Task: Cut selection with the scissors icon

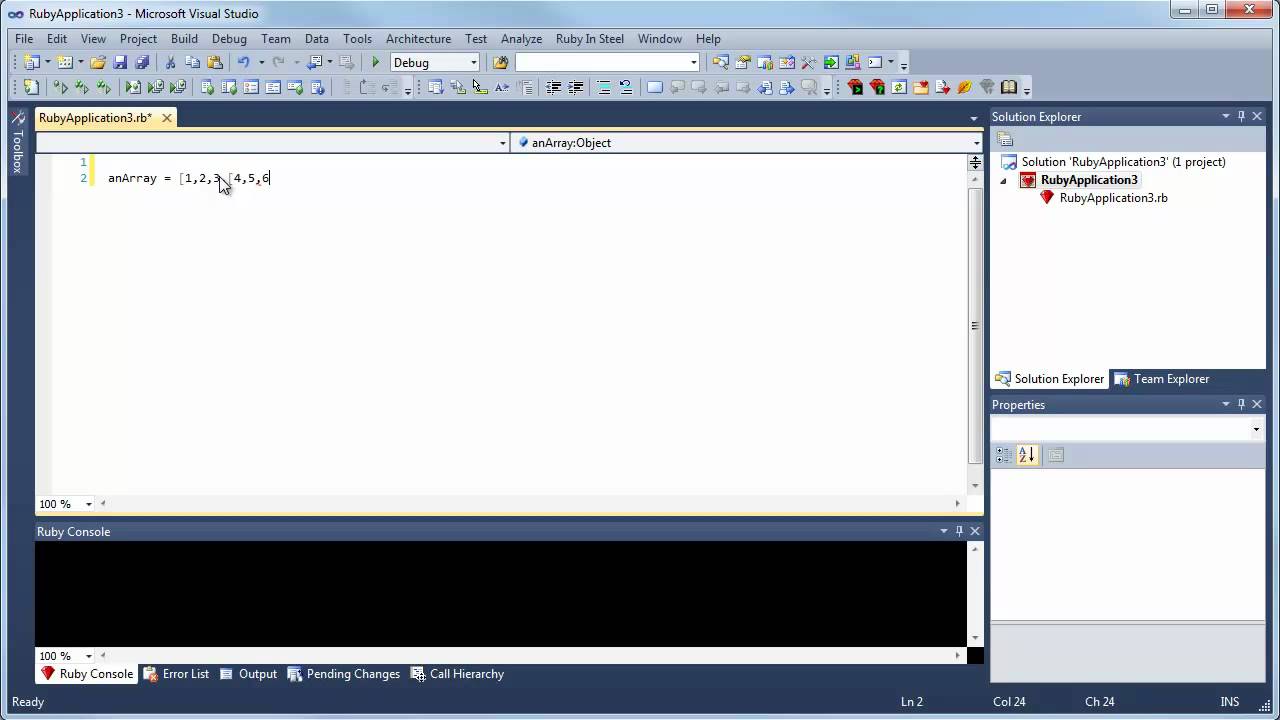Action: tap(170, 62)
